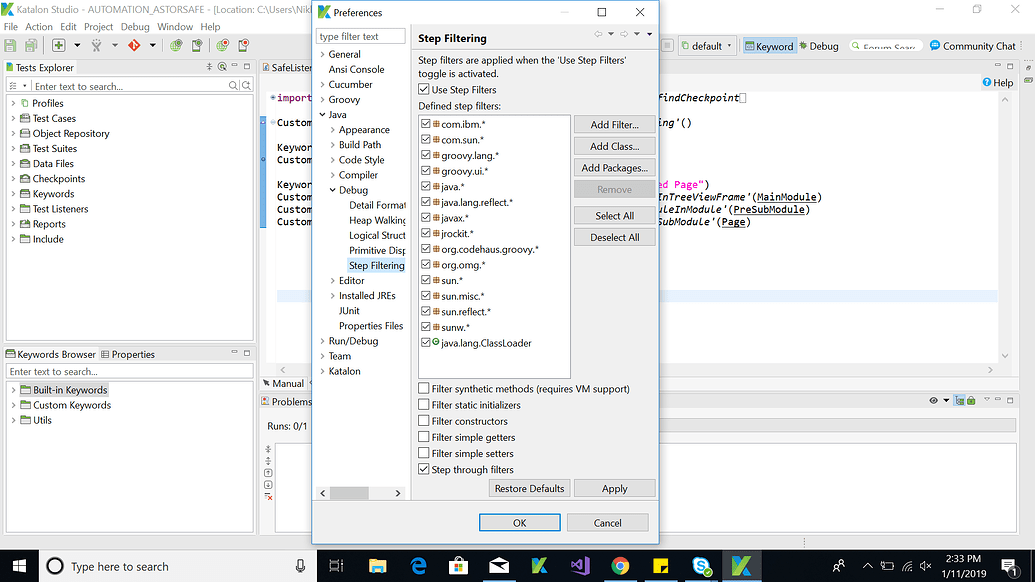Image resolution: width=1035 pixels, height=582 pixels.
Task: Open the default profile dropdown
Action: click(x=728, y=45)
